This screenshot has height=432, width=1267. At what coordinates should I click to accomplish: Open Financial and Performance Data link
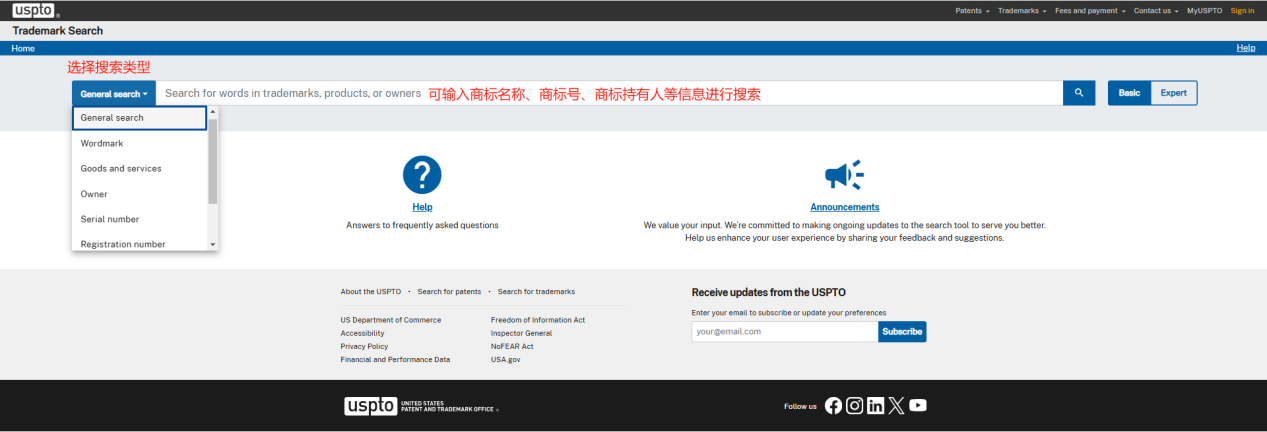[x=395, y=359]
